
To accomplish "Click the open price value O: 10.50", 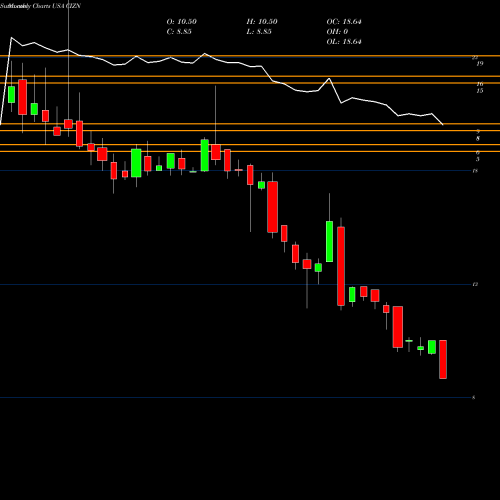I will tap(182, 22).
